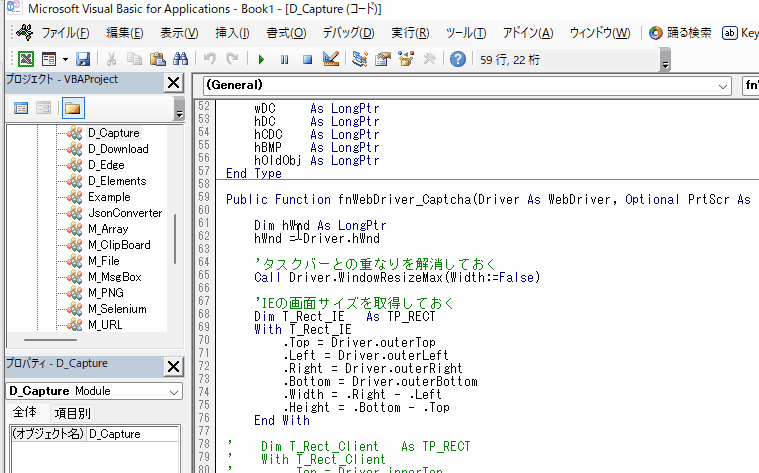Select the M_PNG module
Viewport: 759px width, 473px height.
pos(106,292)
